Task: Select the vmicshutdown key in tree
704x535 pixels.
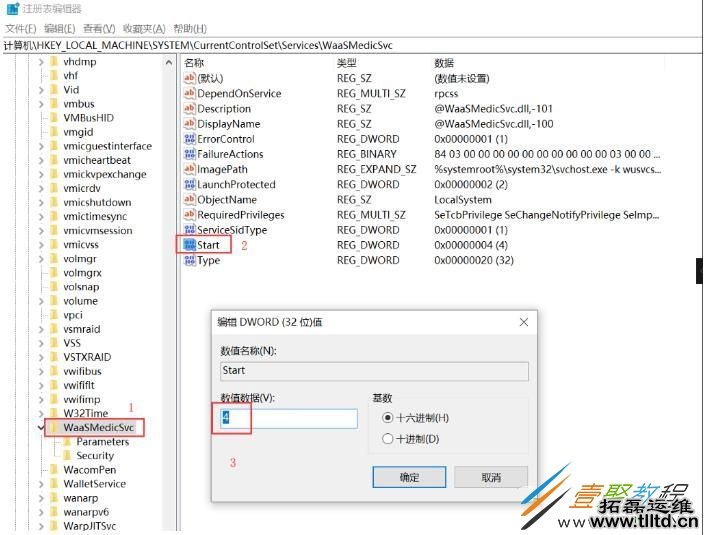Action: click(97, 202)
